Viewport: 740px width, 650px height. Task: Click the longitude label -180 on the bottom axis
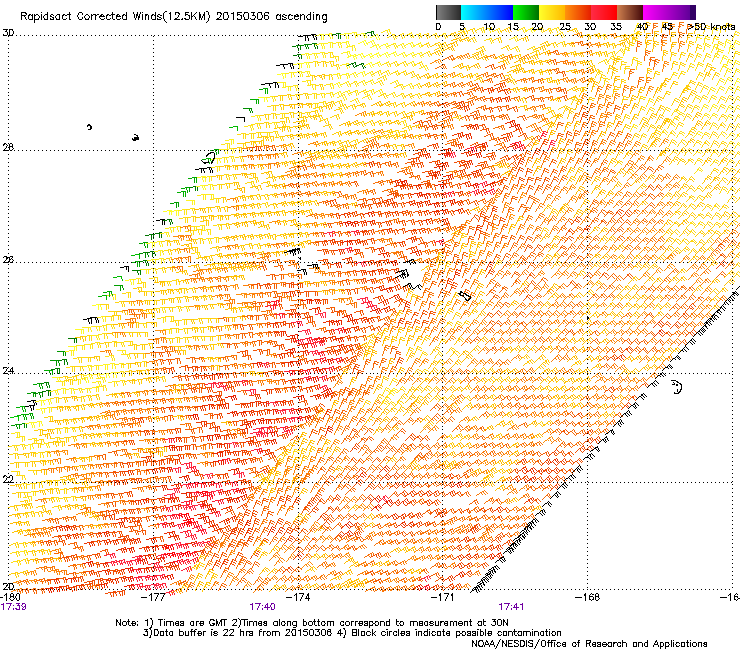[10, 597]
